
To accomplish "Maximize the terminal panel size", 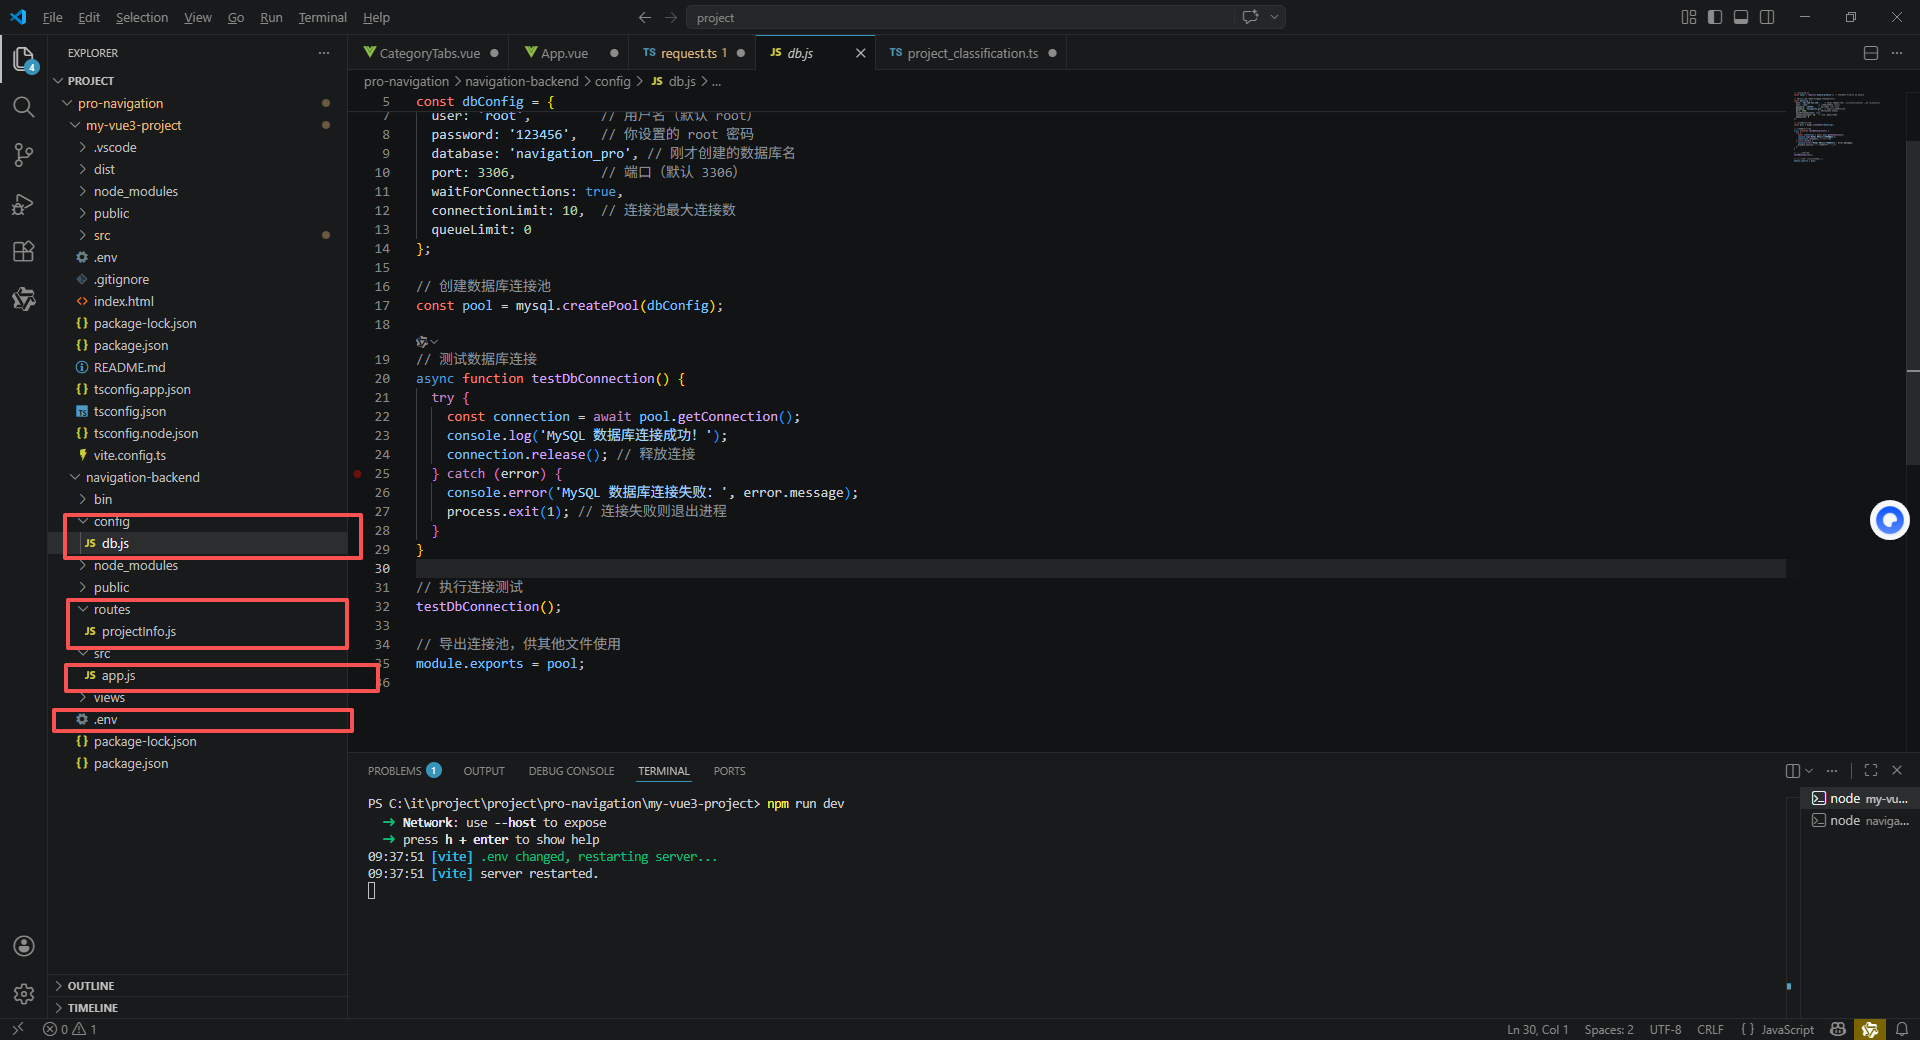I will (x=1871, y=770).
